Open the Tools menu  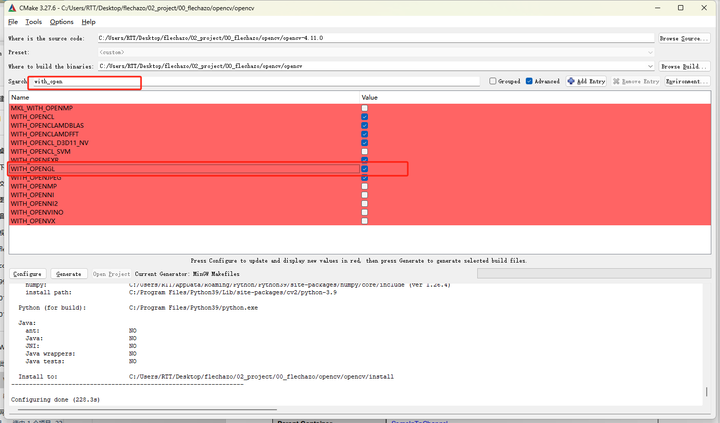(x=34, y=22)
